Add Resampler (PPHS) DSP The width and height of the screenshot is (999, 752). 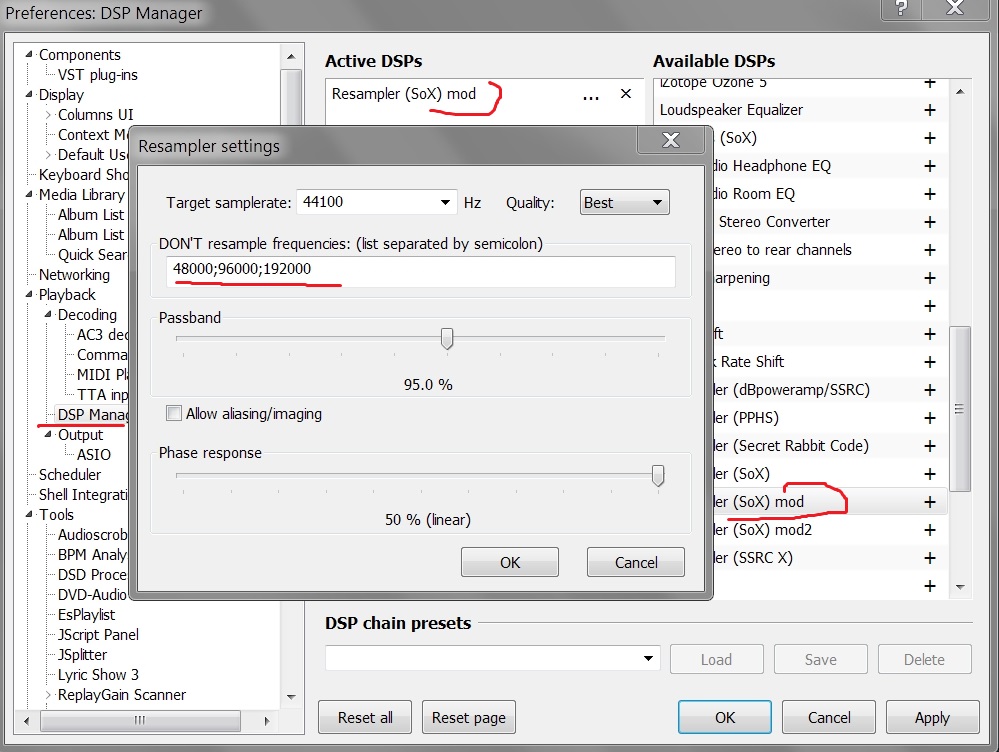930,418
